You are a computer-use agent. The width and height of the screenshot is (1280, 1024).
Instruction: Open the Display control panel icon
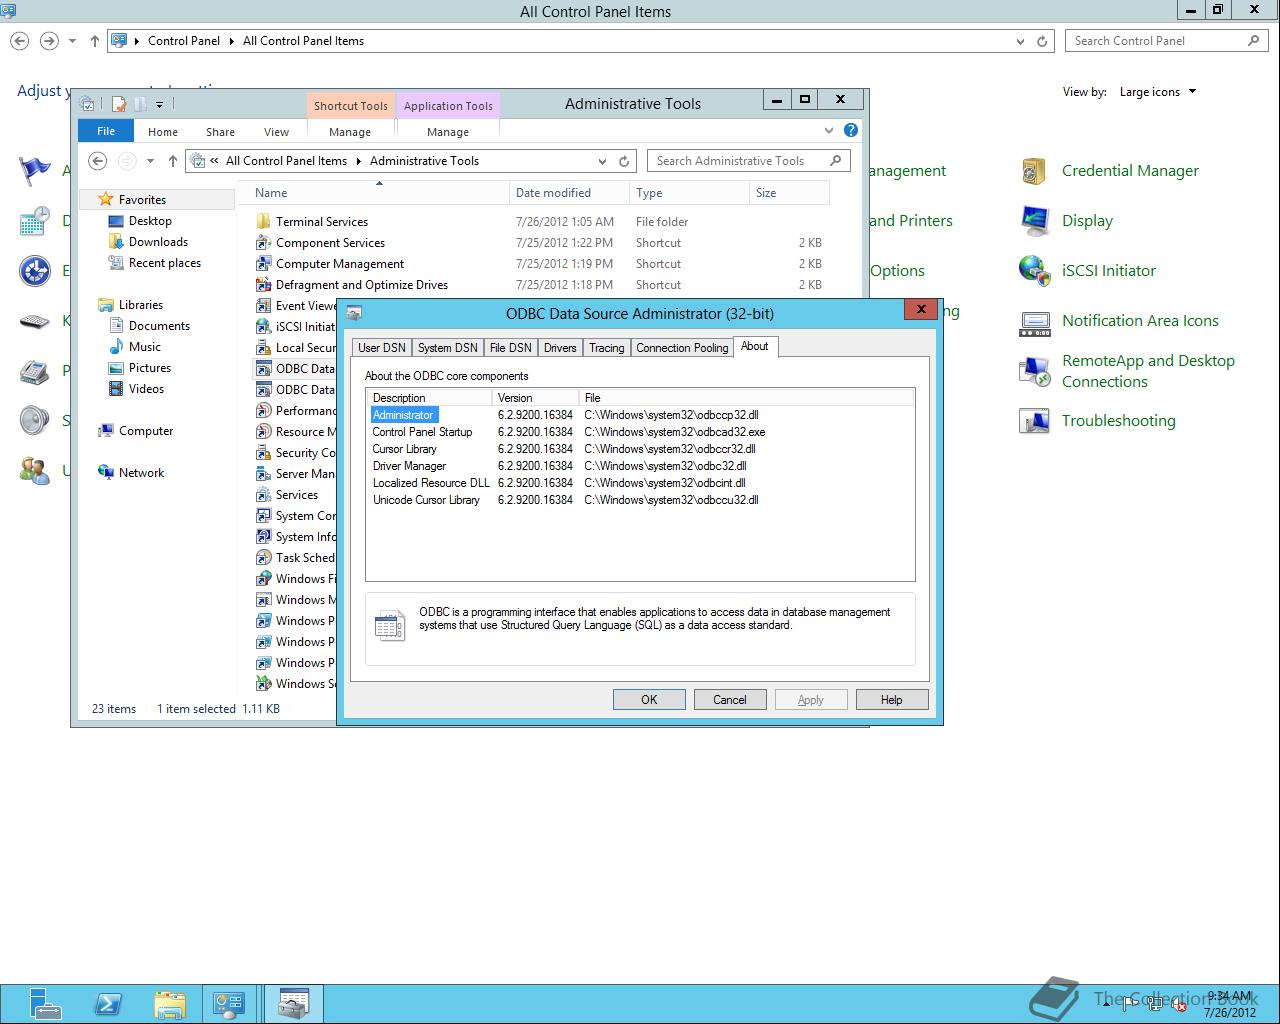point(1034,221)
